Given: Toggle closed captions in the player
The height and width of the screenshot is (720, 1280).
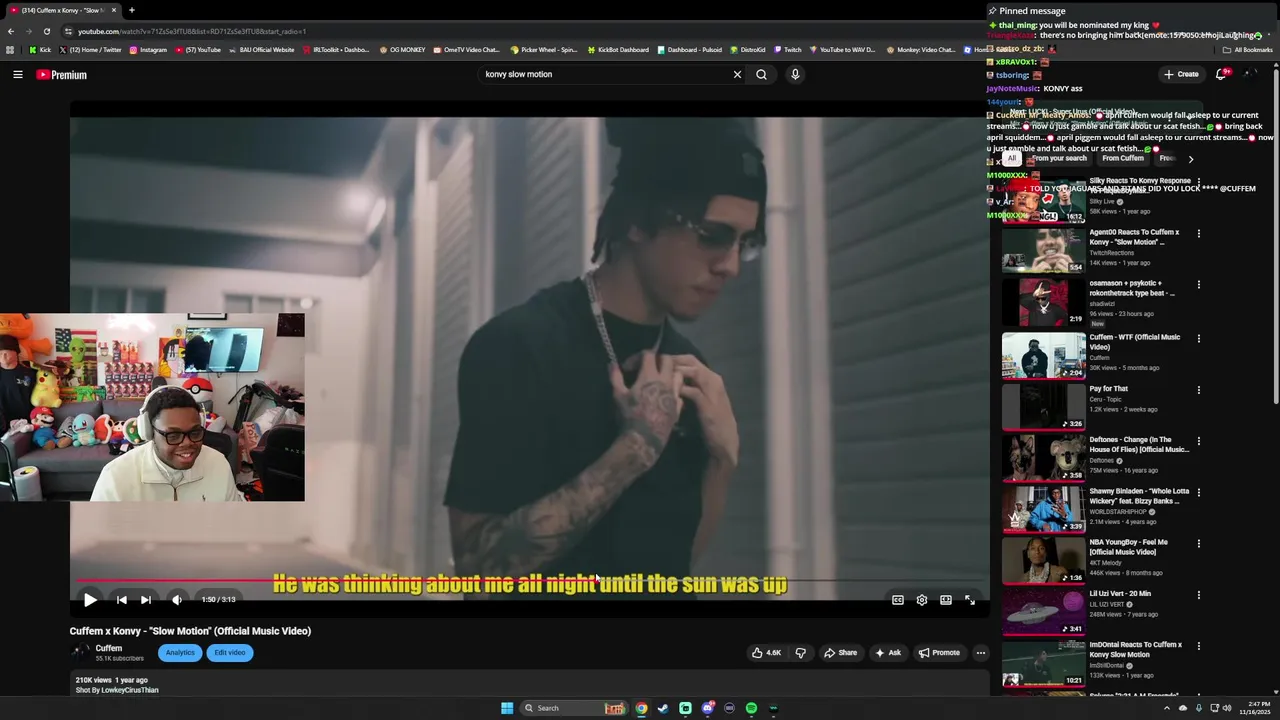Looking at the screenshot, I should coord(898,600).
